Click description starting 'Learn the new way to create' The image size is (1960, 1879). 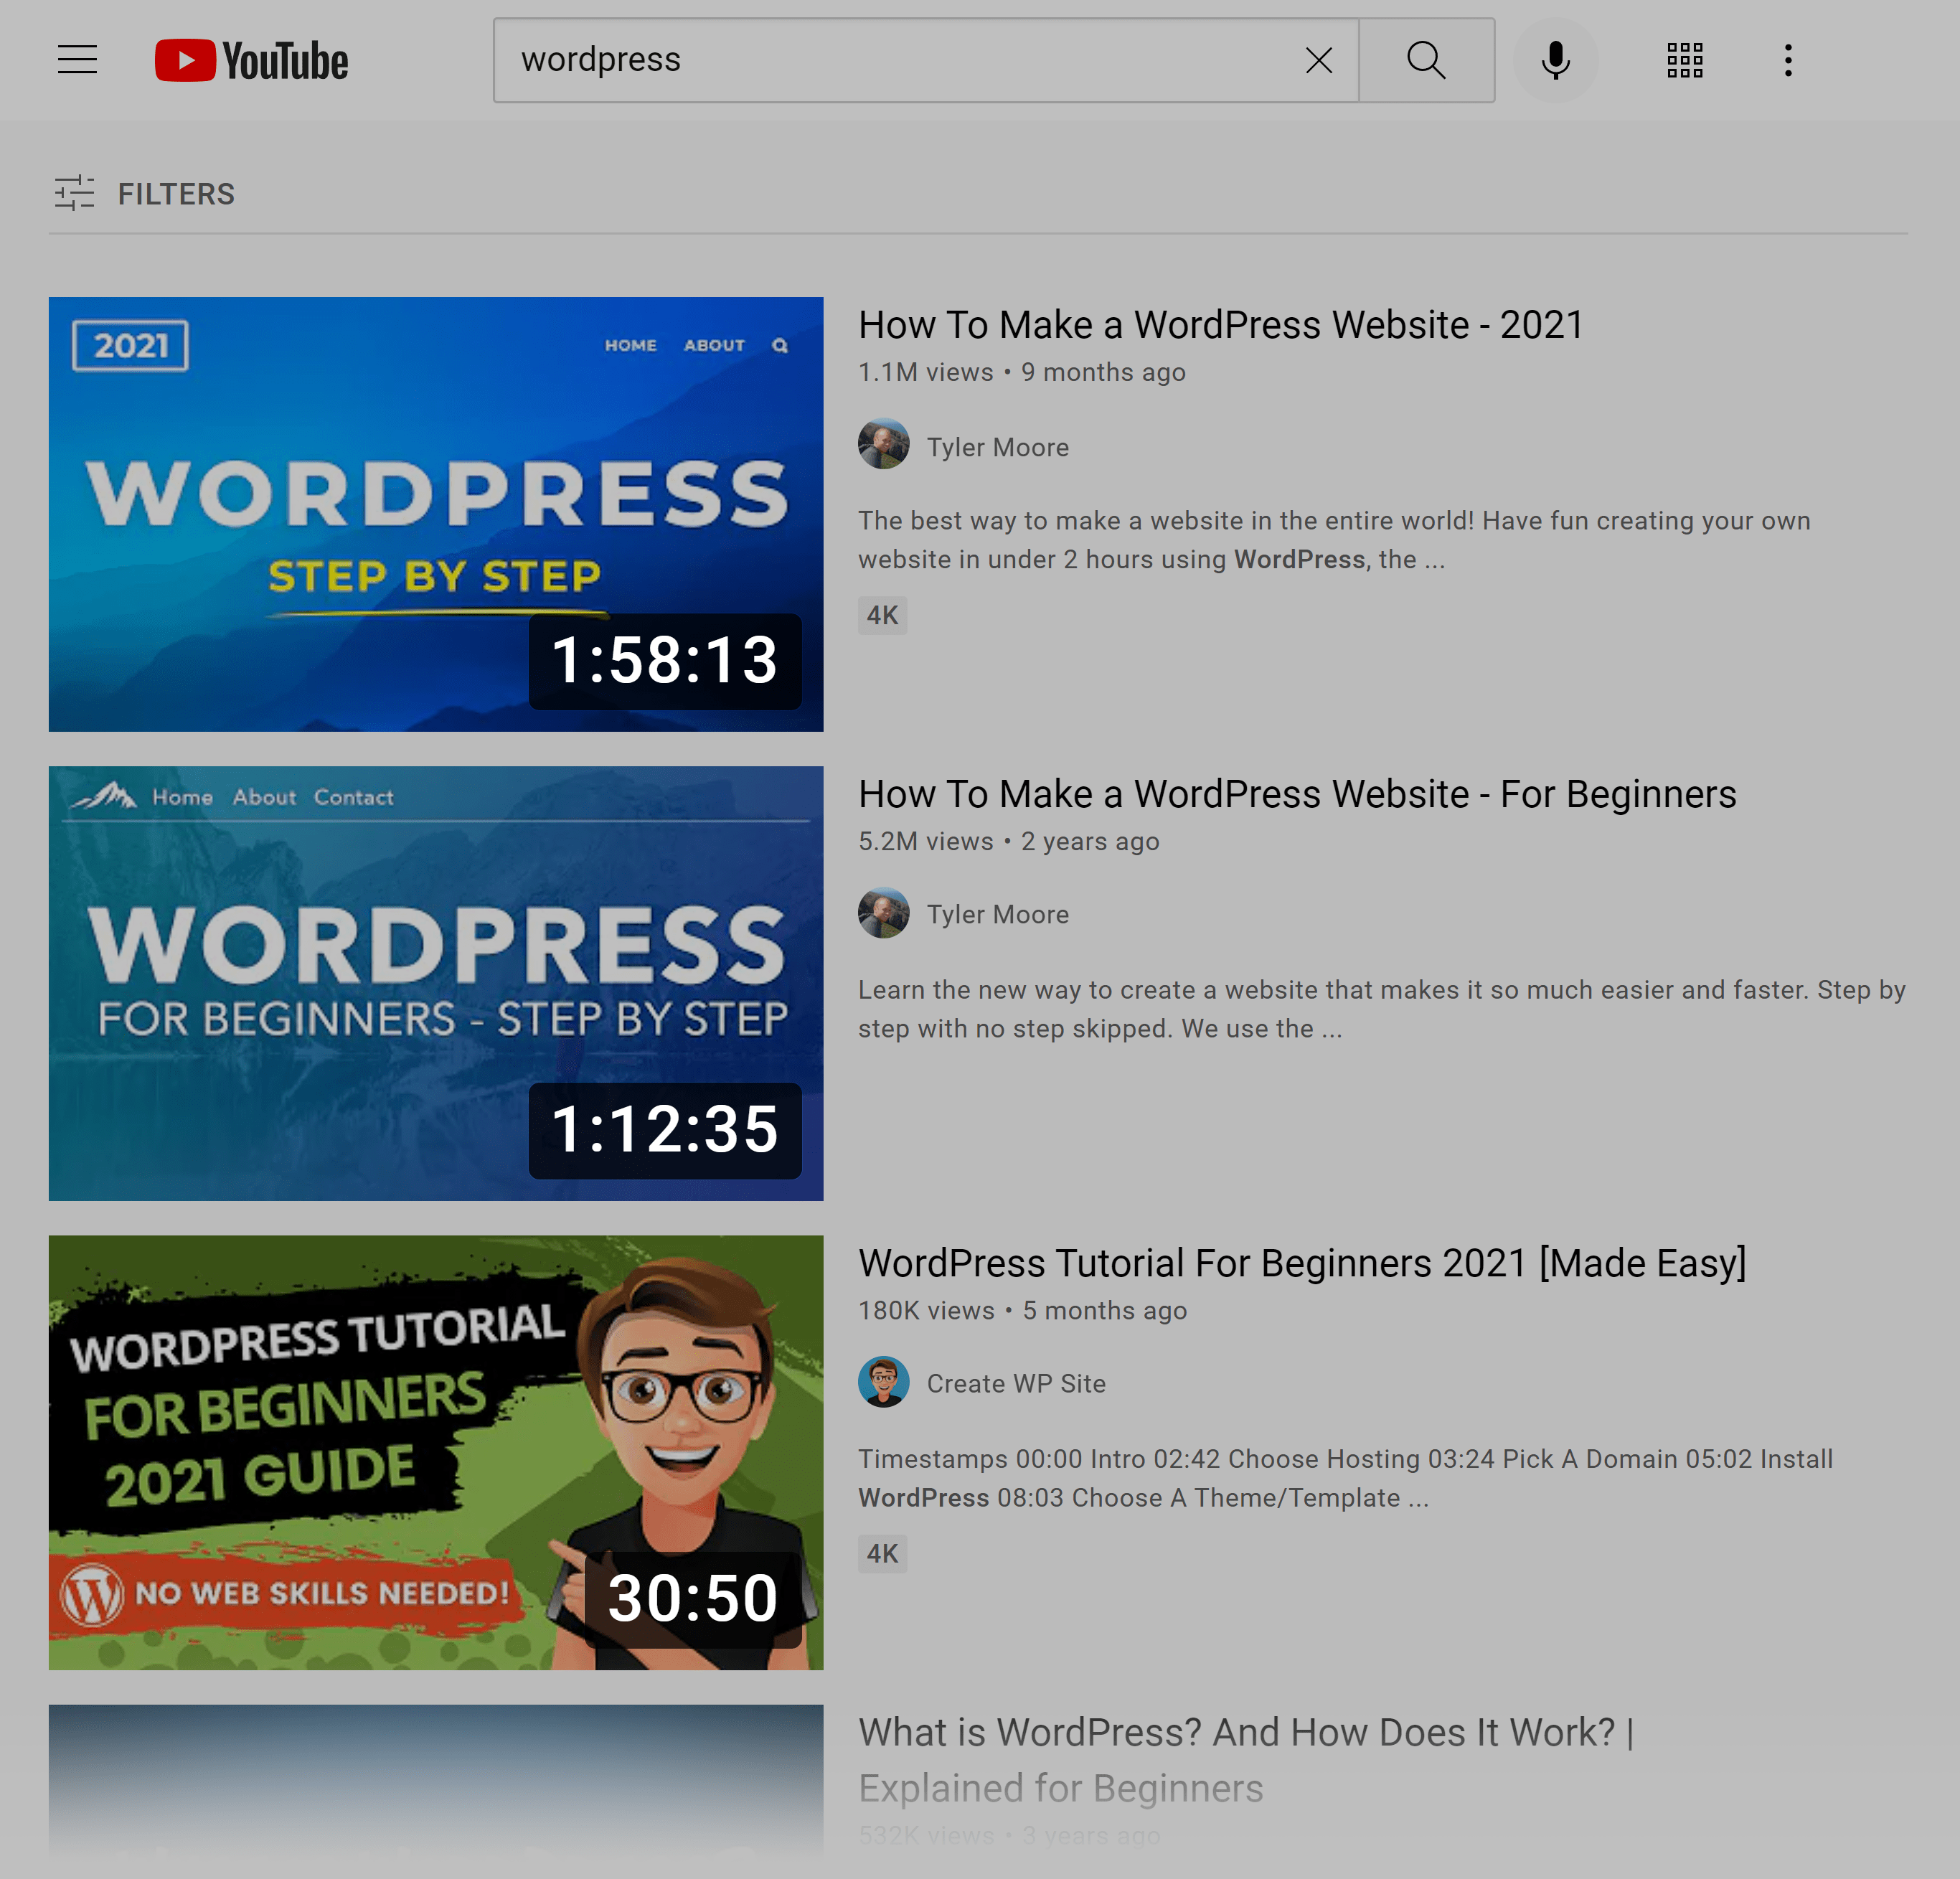(1382, 1009)
